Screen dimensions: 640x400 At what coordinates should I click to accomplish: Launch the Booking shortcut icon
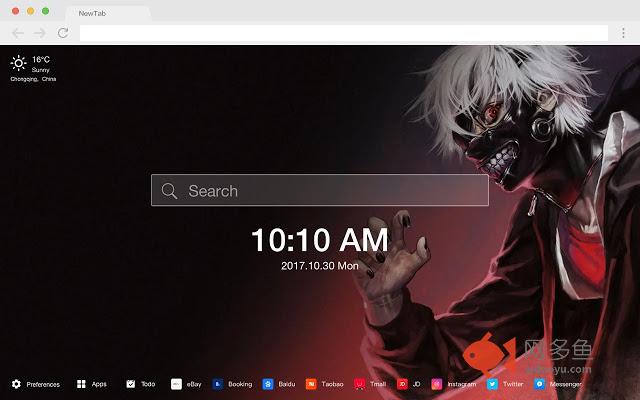pos(218,384)
